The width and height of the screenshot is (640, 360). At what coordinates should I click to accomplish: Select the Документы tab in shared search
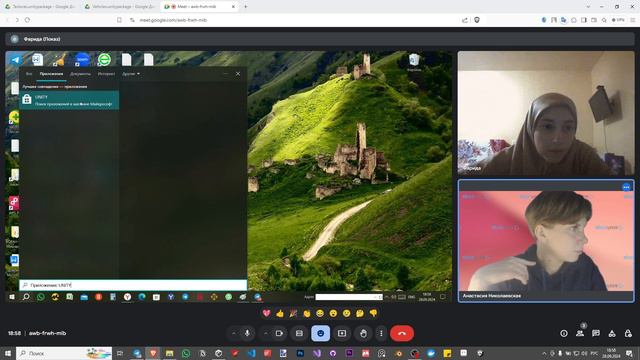(x=80, y=74)
